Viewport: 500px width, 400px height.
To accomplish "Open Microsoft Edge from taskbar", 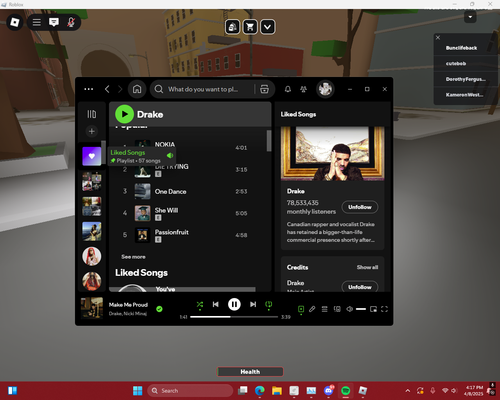I will click(260, 391).
